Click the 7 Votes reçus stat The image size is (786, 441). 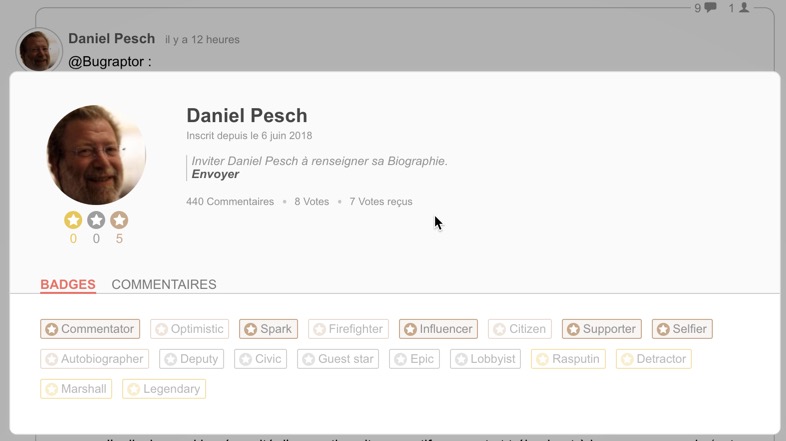tap(381, 201)
